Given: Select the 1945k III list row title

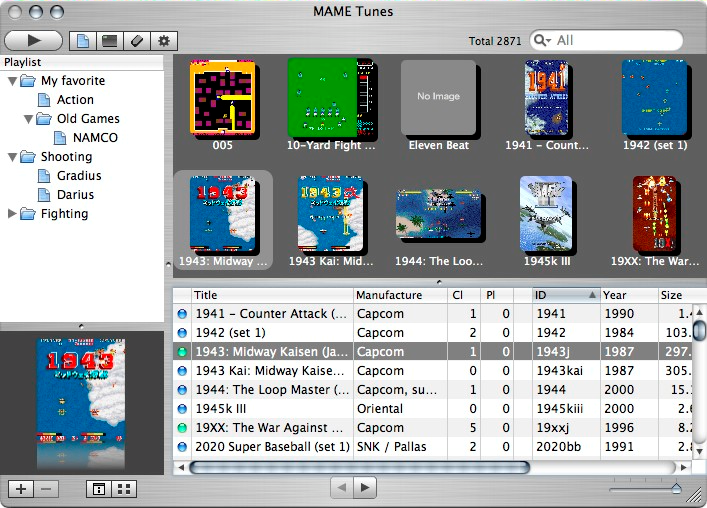Looking at the screenshot, I should 220,409.
